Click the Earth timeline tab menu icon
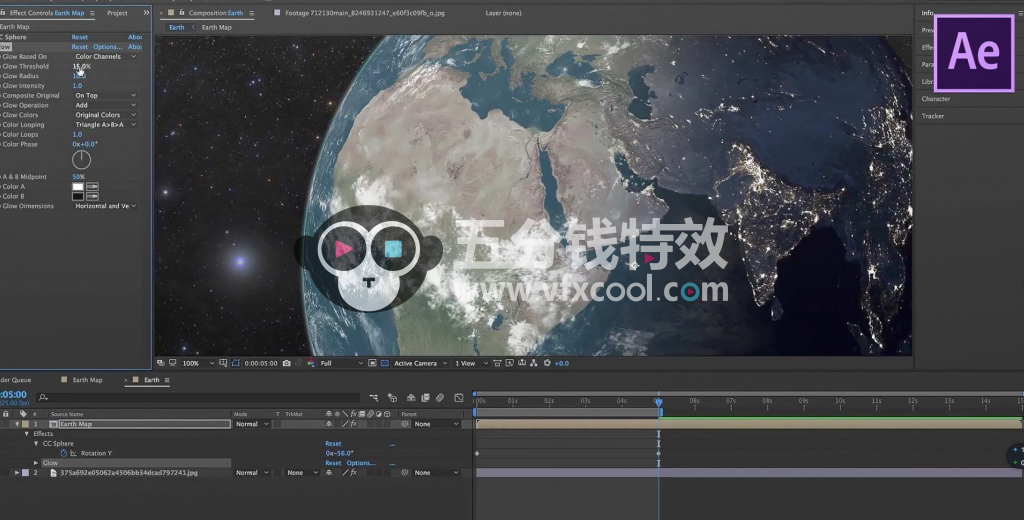1024x520 pixels. click(x=167, y=380)
